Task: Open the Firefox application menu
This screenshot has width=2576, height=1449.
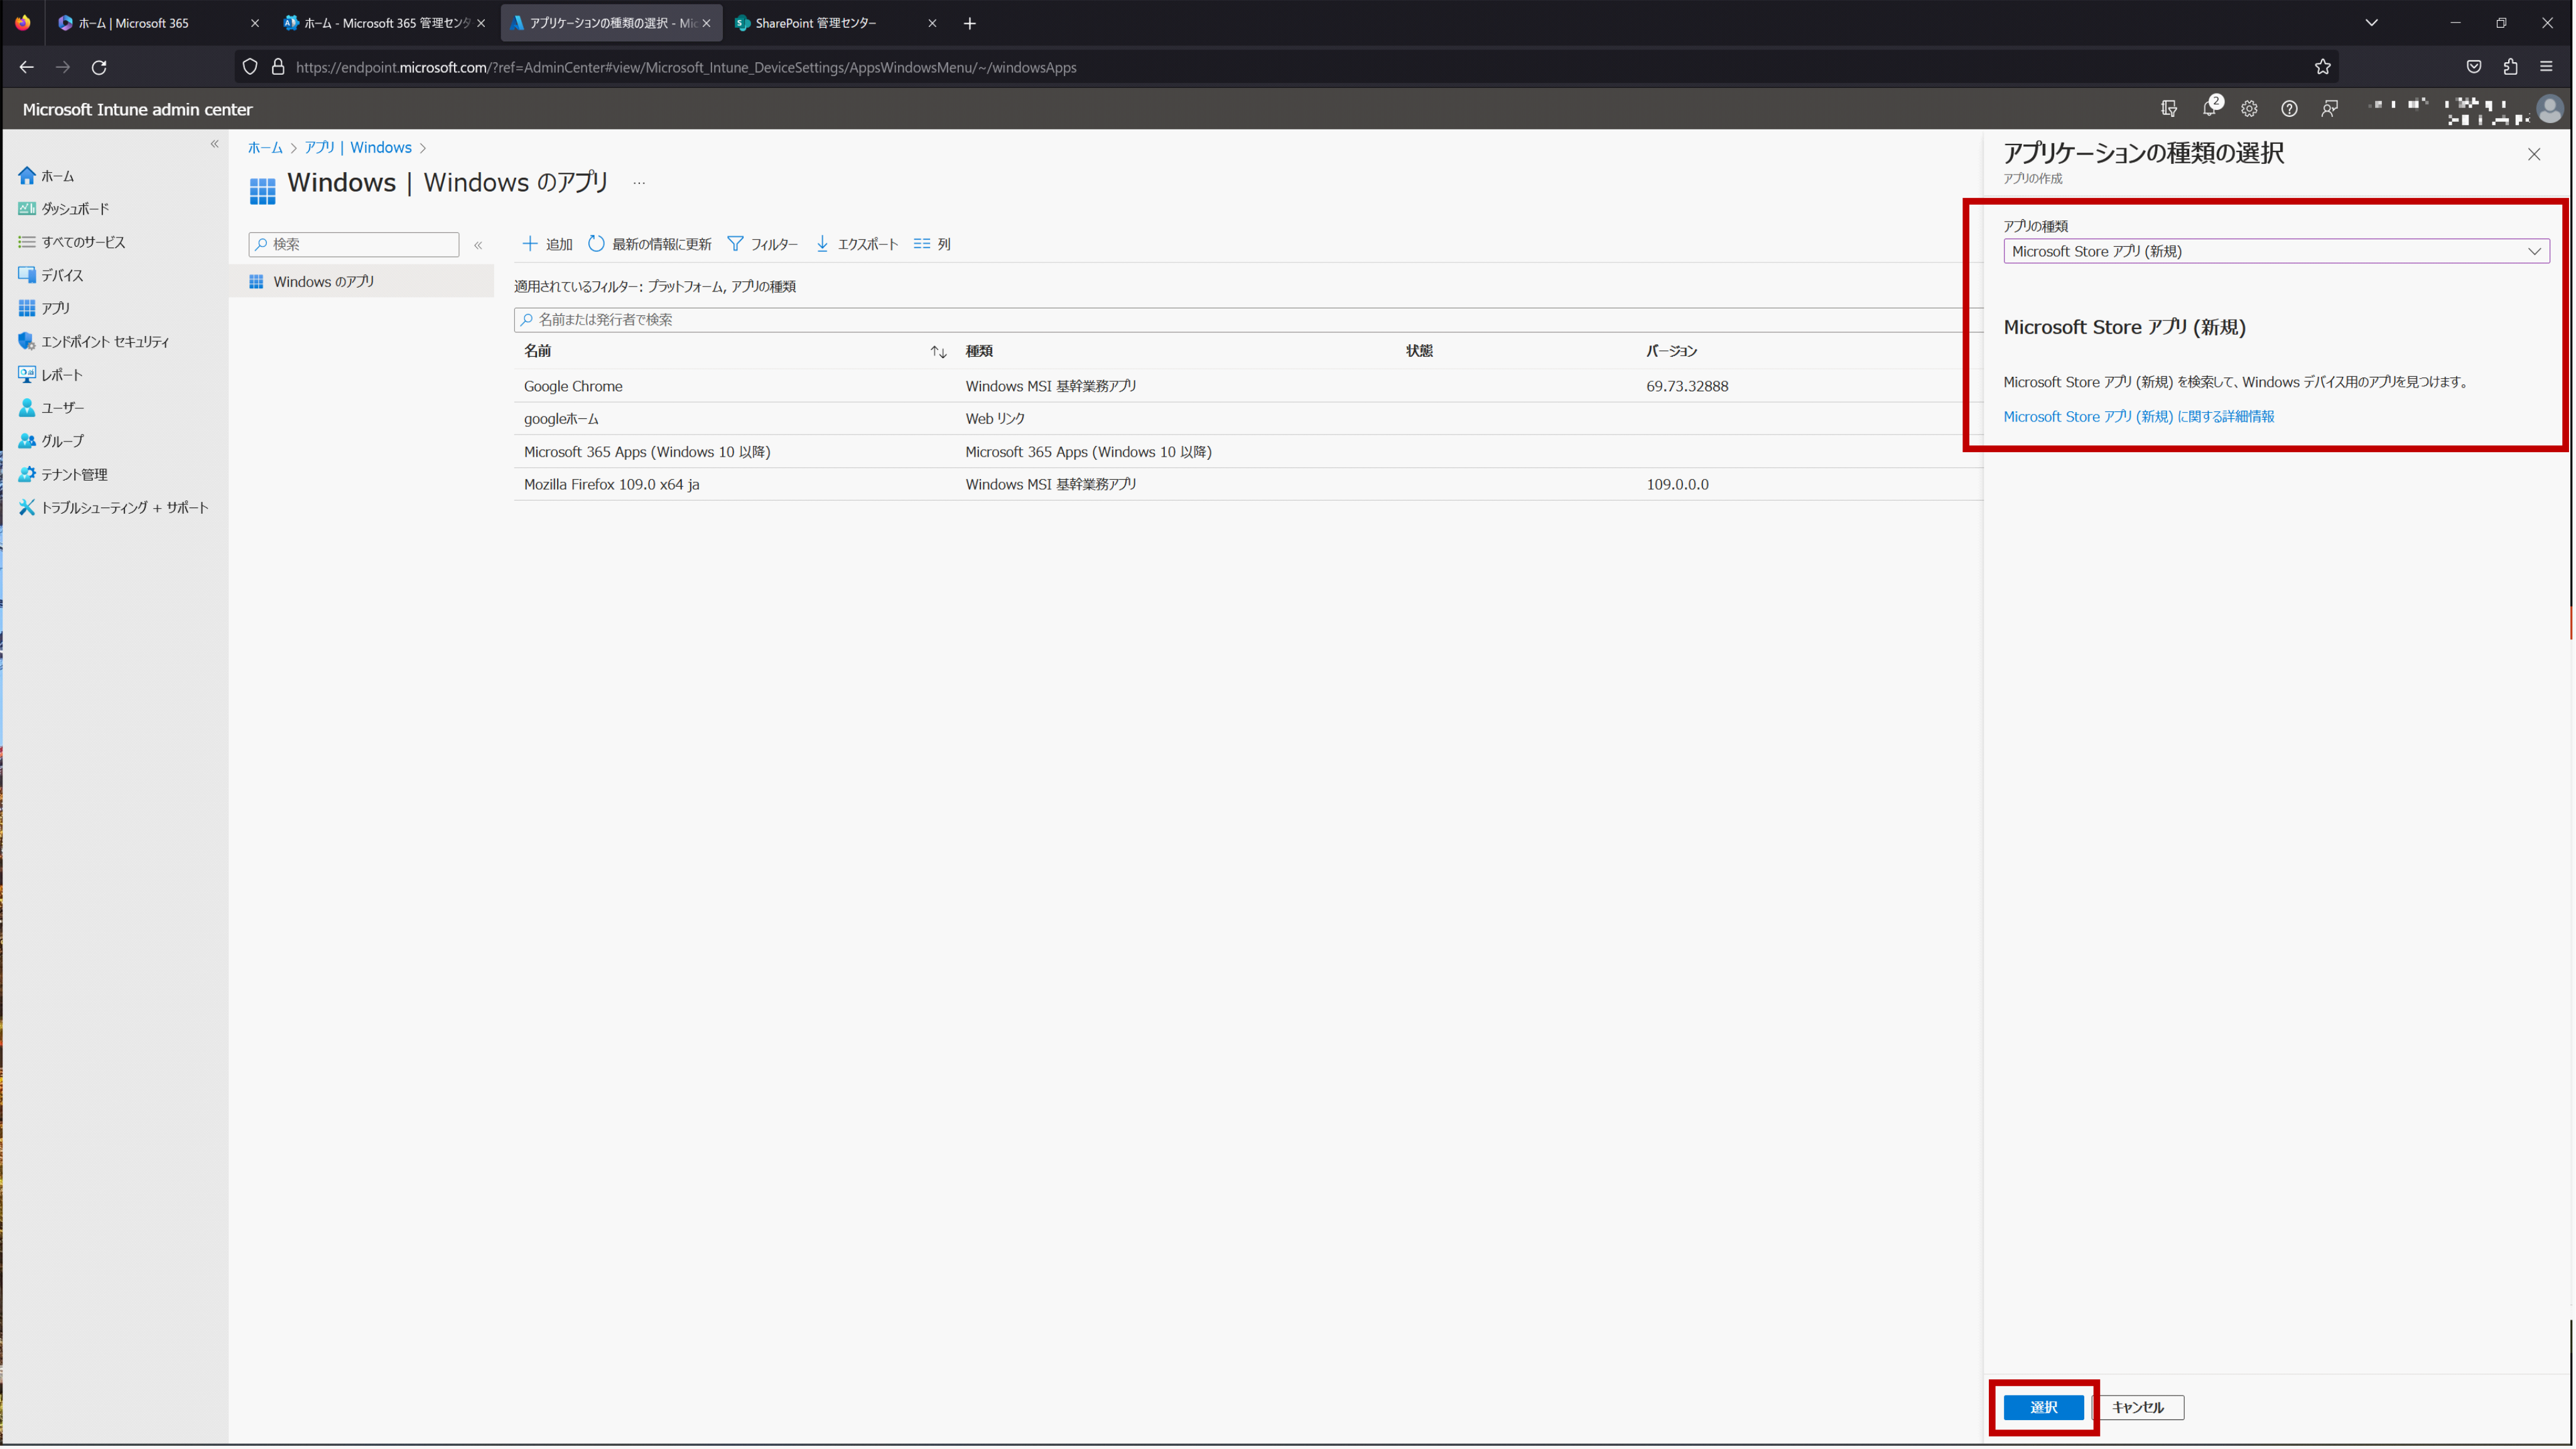Action: pos(2546,67)
